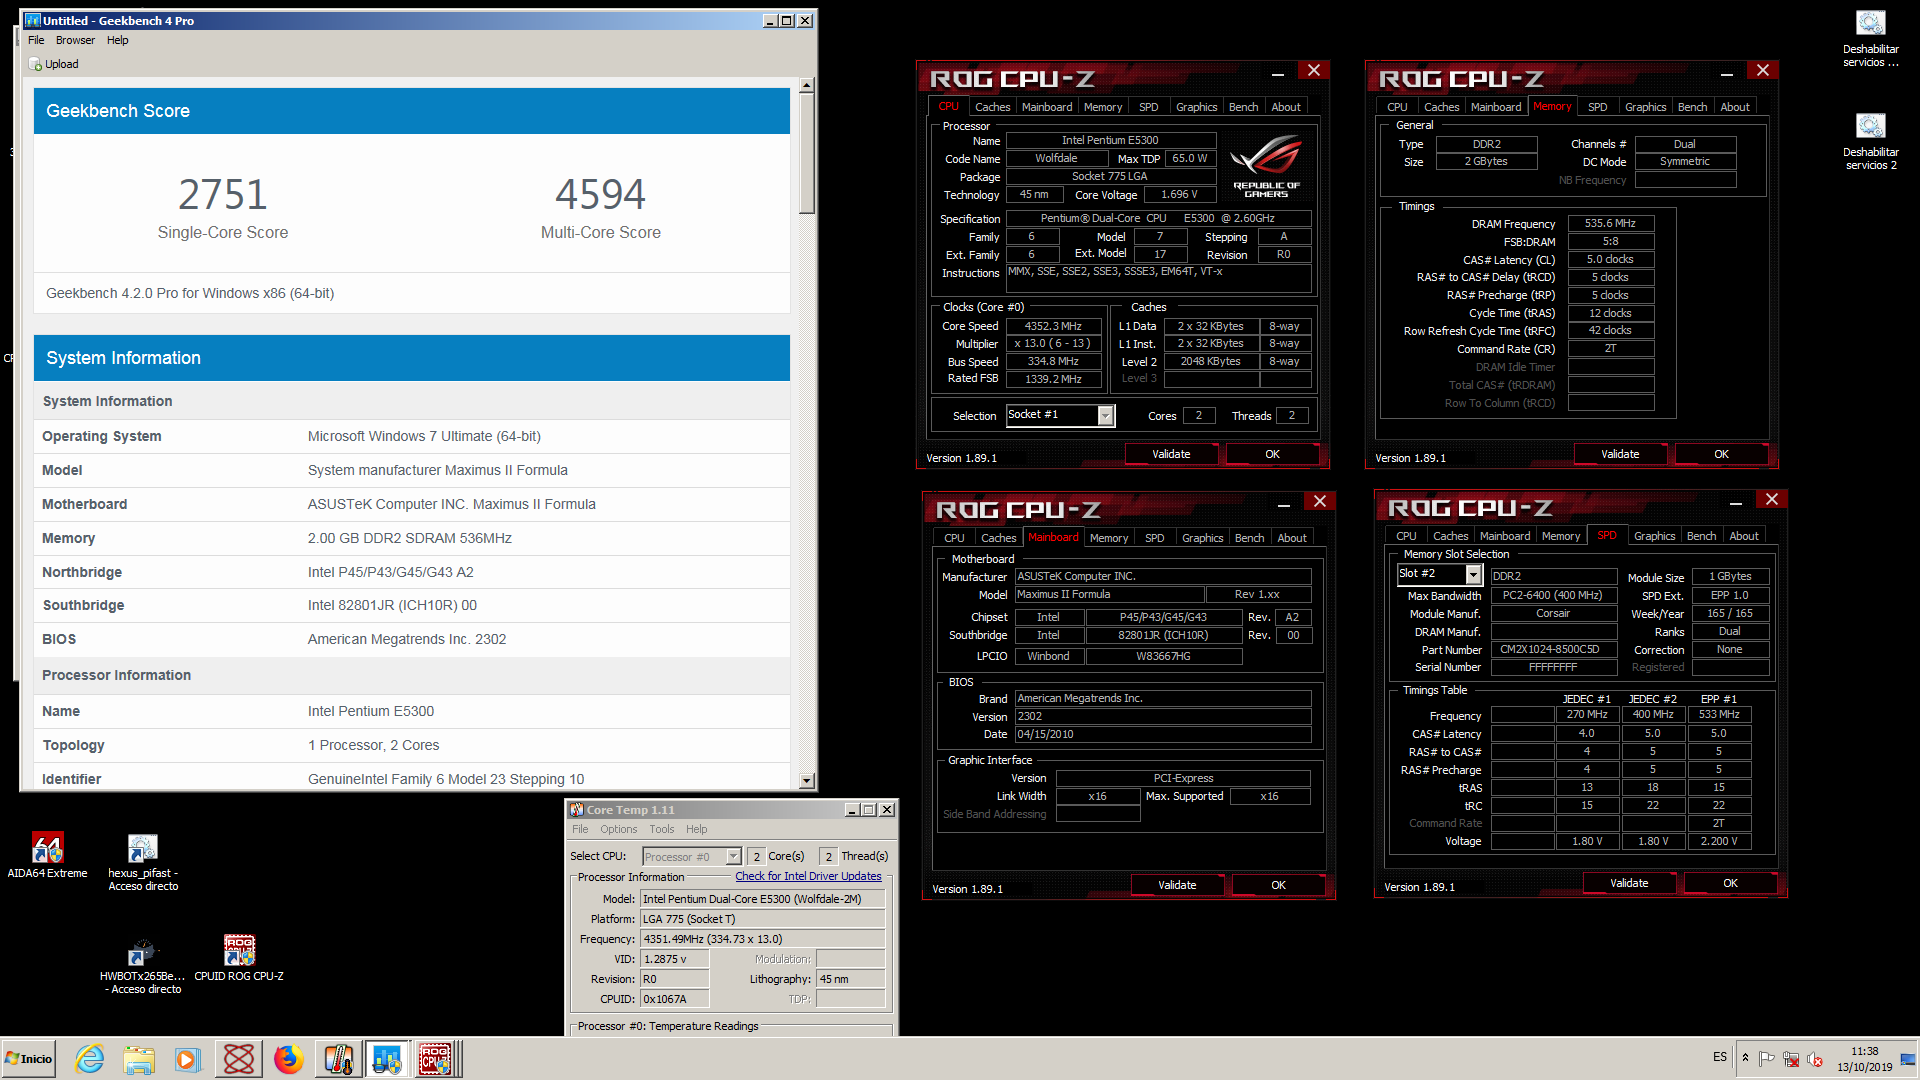
Task: Click the Geekbench title bar icon
Action: pyautogui.click(x=32, y=20)
